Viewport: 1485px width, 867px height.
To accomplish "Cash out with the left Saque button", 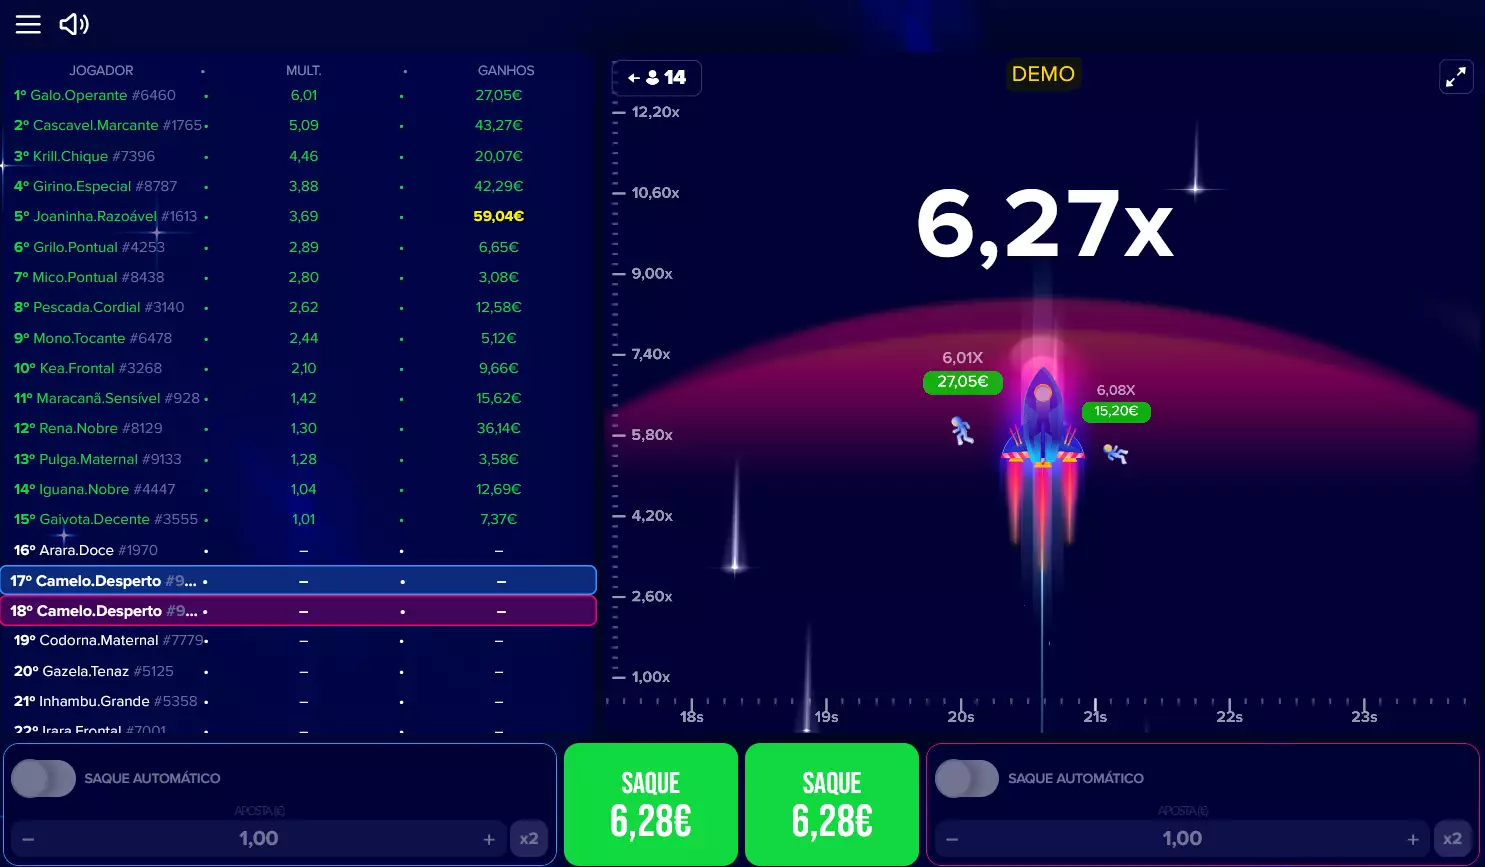I will (x=651, y=804).
